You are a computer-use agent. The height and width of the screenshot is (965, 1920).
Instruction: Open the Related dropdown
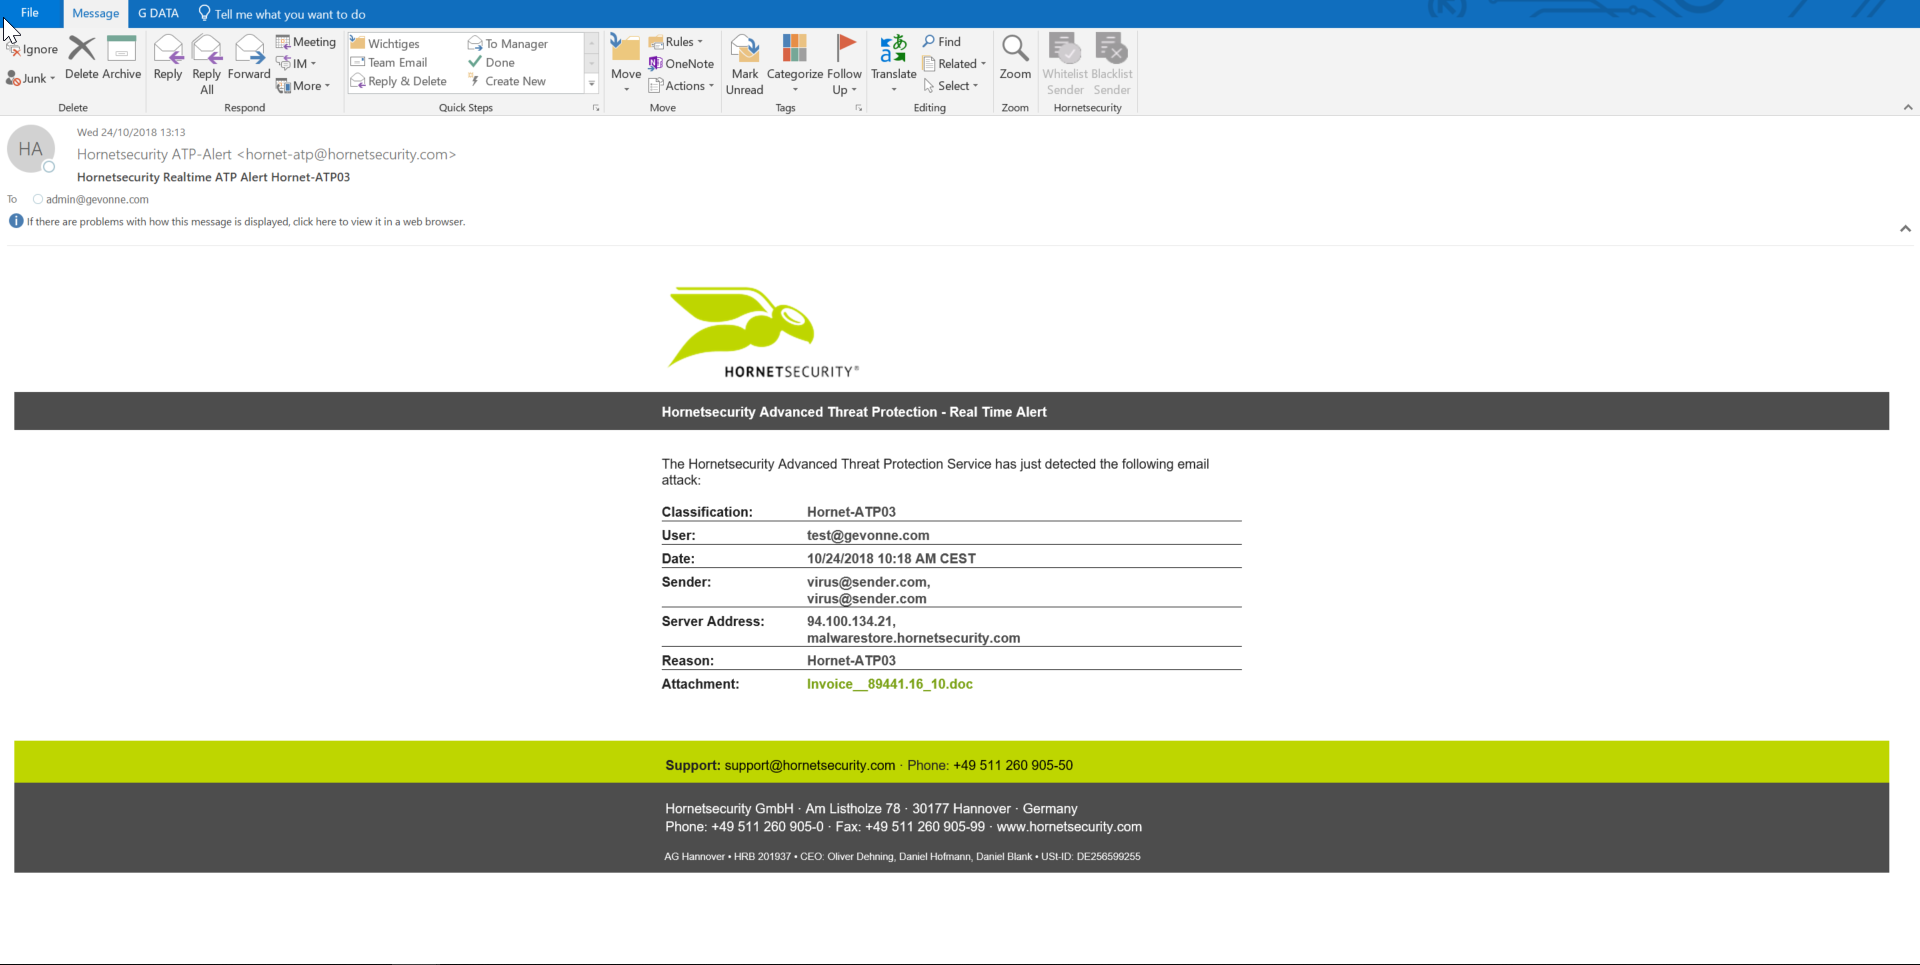click(955, 64)
